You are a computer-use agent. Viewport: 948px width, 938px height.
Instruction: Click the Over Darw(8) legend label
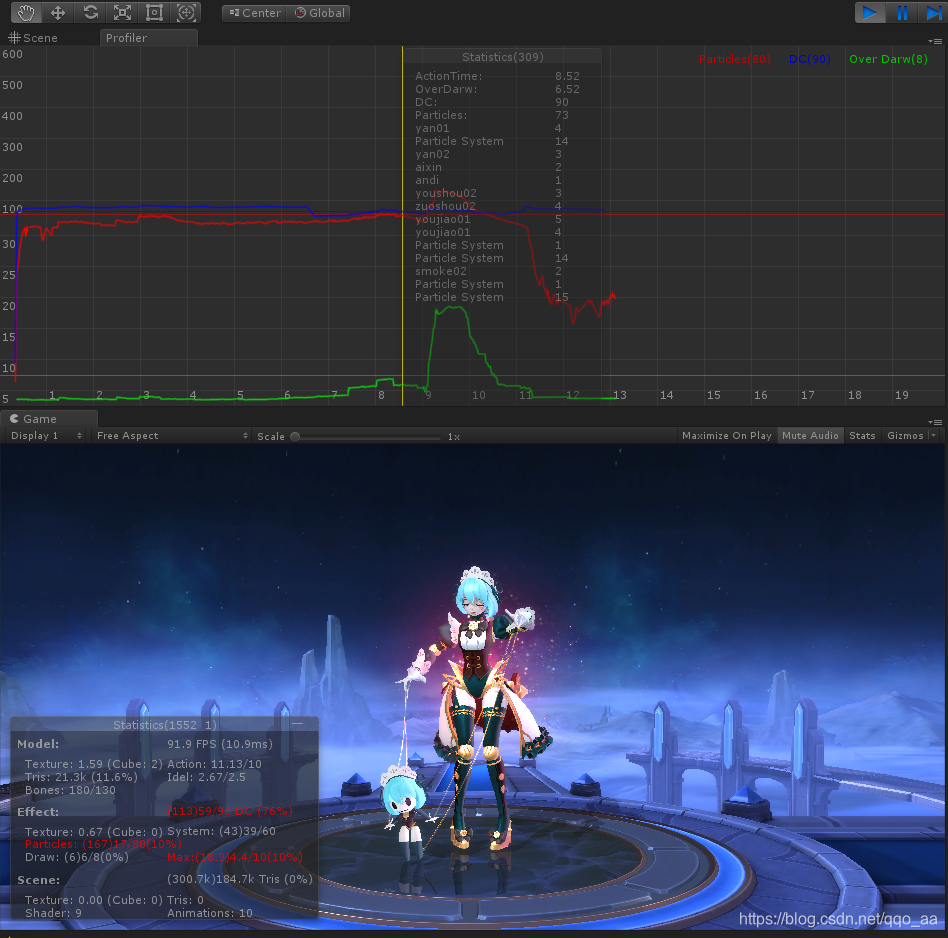tap(888, 59)
